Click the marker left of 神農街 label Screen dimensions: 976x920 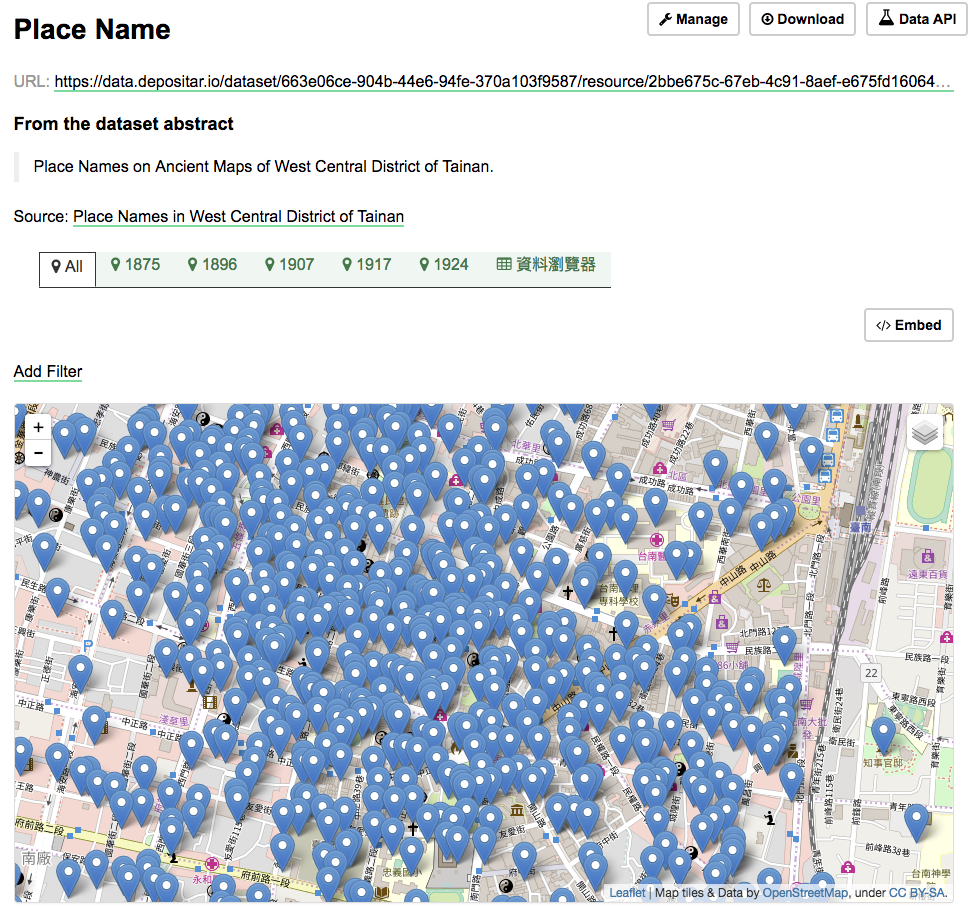(x=39, y=506)
